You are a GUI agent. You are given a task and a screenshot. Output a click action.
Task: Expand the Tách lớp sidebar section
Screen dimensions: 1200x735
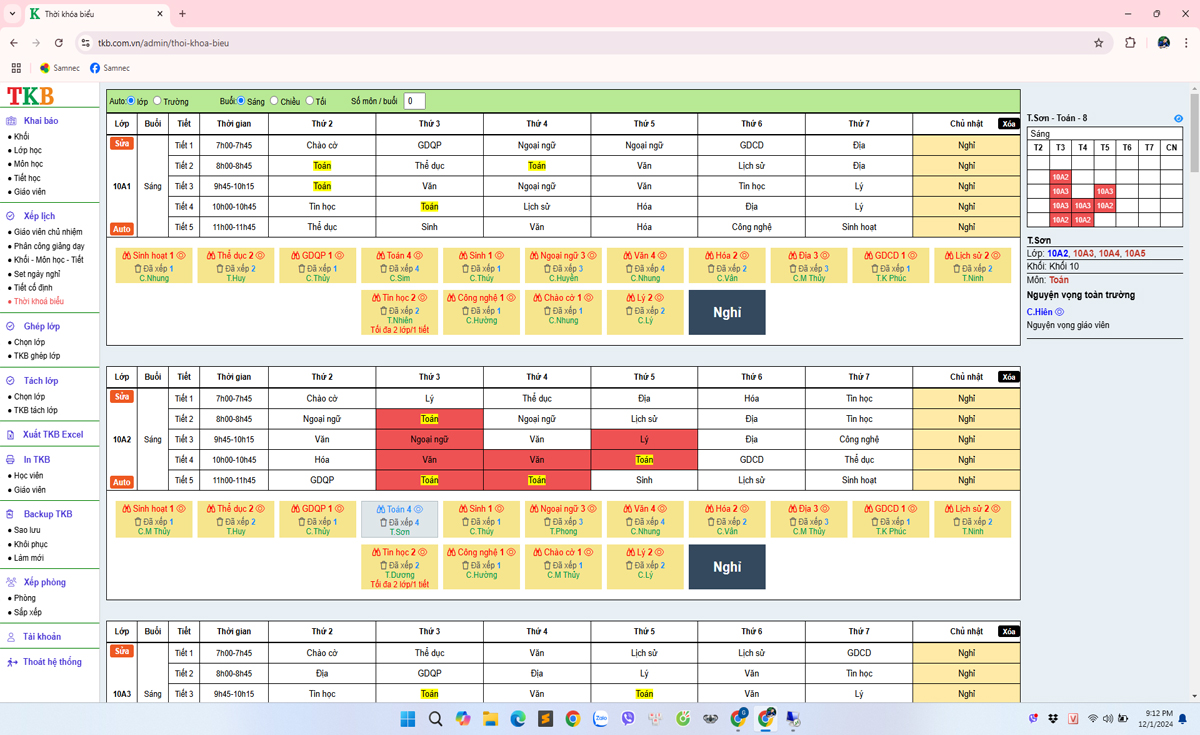click(41, 381)
